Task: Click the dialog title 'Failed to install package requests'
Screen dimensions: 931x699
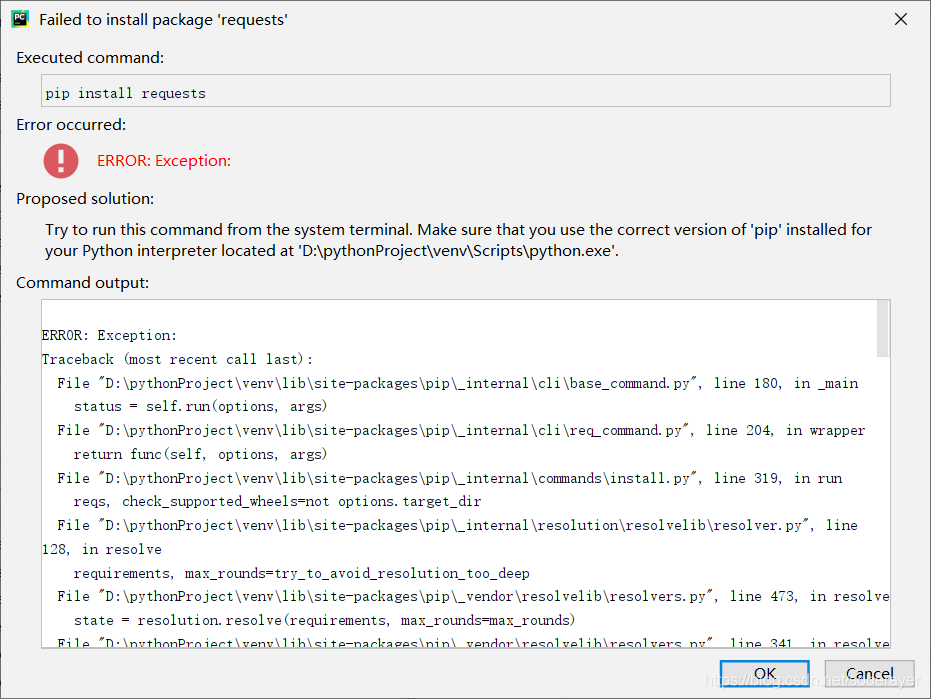Action: click(163, 18)
